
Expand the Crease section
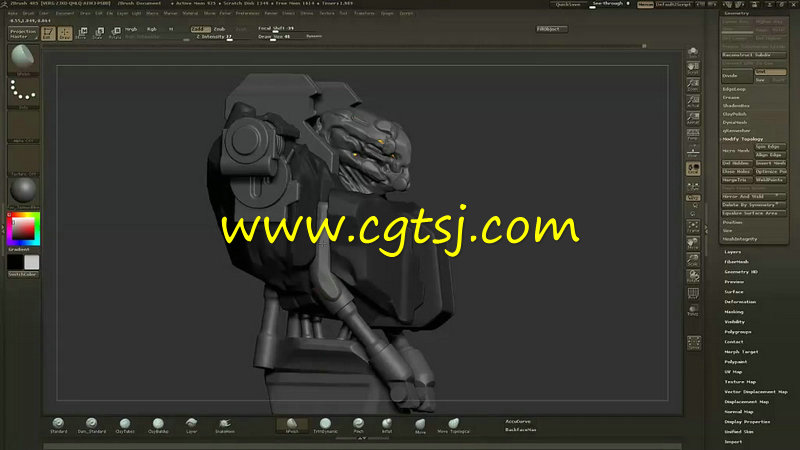(x=731, y=97)
